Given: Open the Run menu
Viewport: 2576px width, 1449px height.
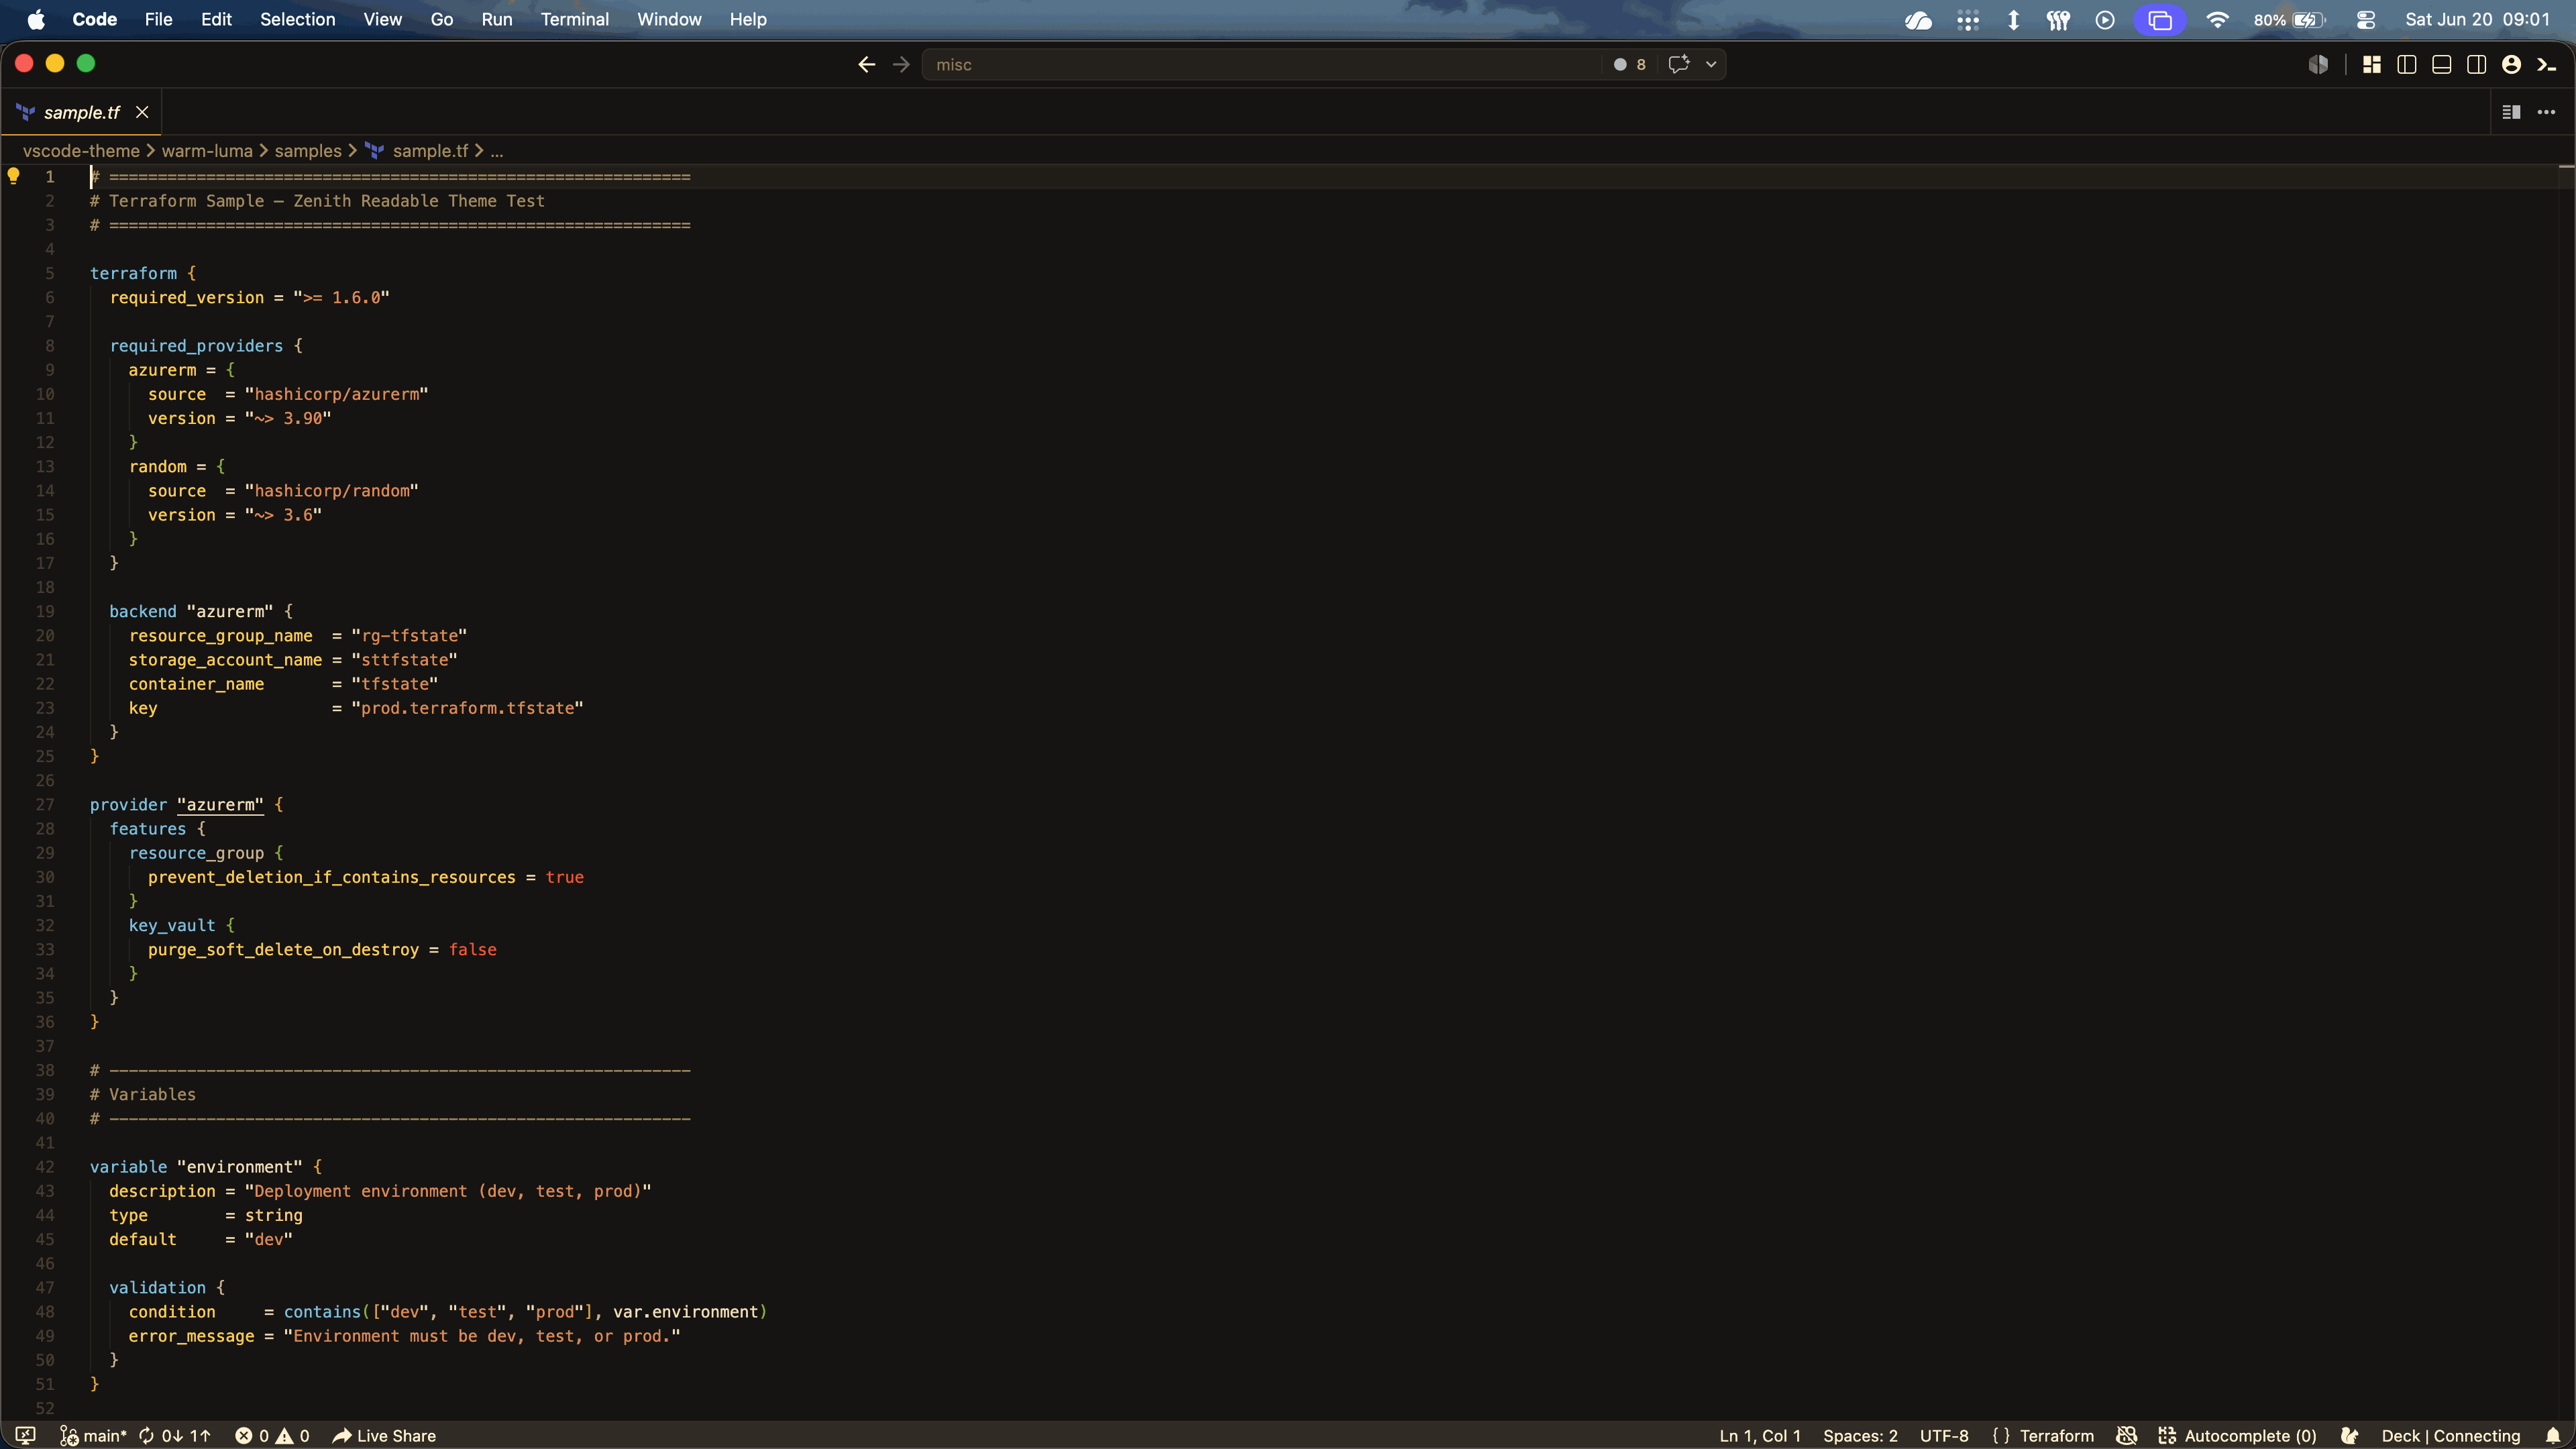Looking at the screenshot, I should click(496, 19).
